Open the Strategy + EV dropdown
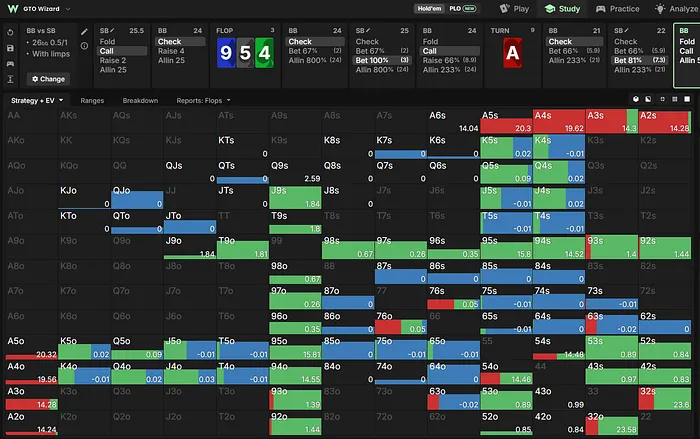700x439 pixels. (x=37, y=100)
